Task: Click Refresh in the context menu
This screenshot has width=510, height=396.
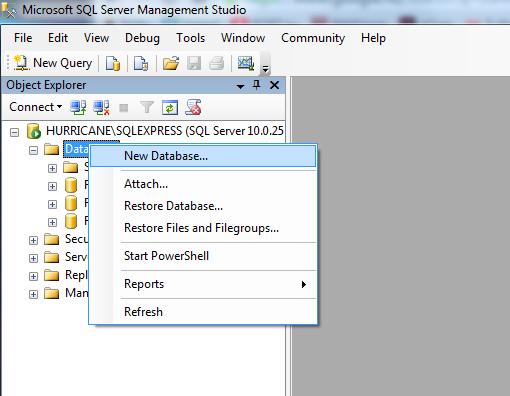Action: coord(203,312)
